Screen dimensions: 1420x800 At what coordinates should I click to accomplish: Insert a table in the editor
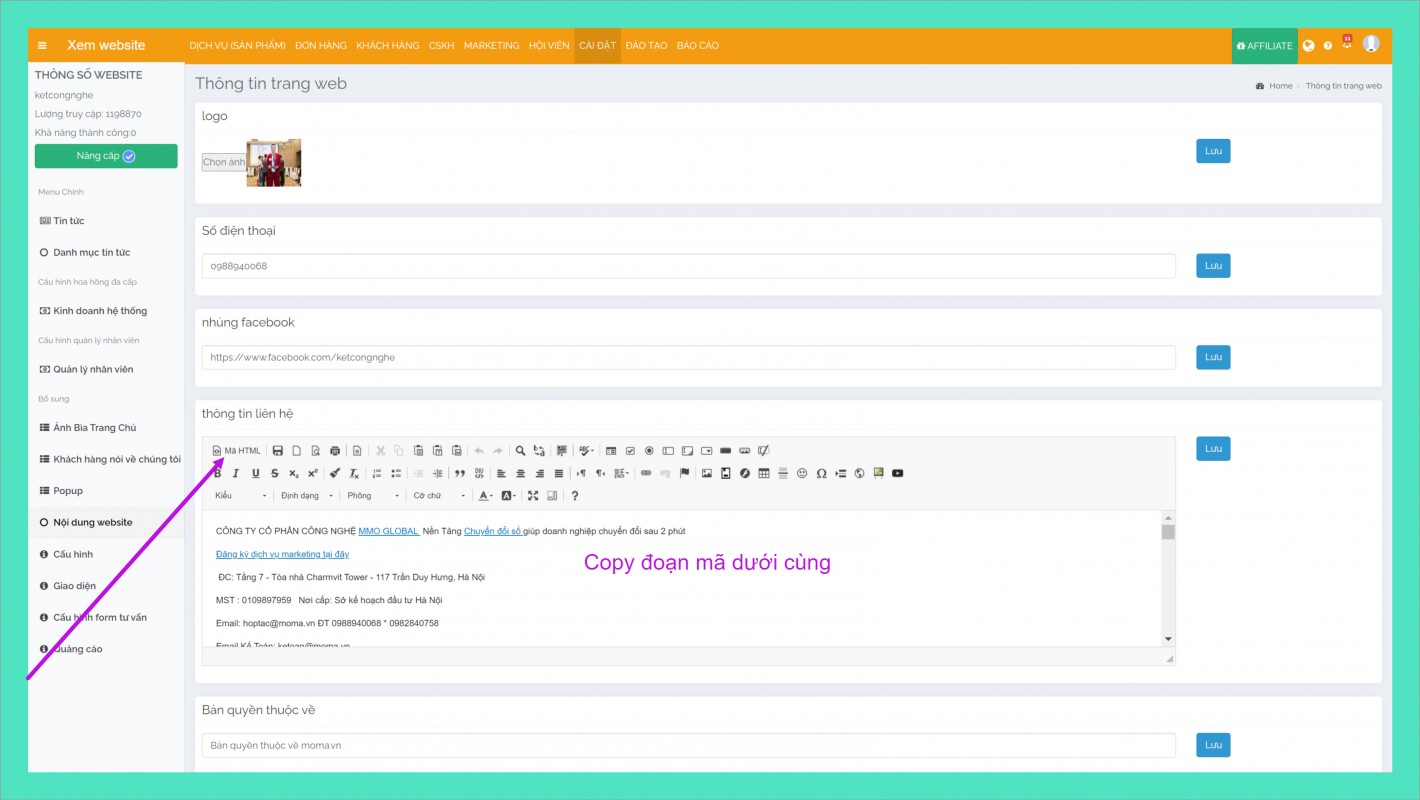coord(764,474)
